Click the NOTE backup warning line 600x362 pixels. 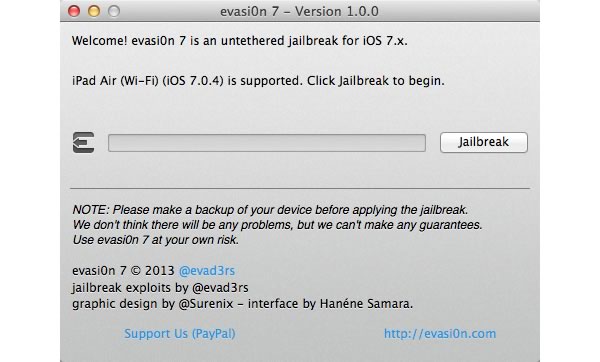point(270,210)
